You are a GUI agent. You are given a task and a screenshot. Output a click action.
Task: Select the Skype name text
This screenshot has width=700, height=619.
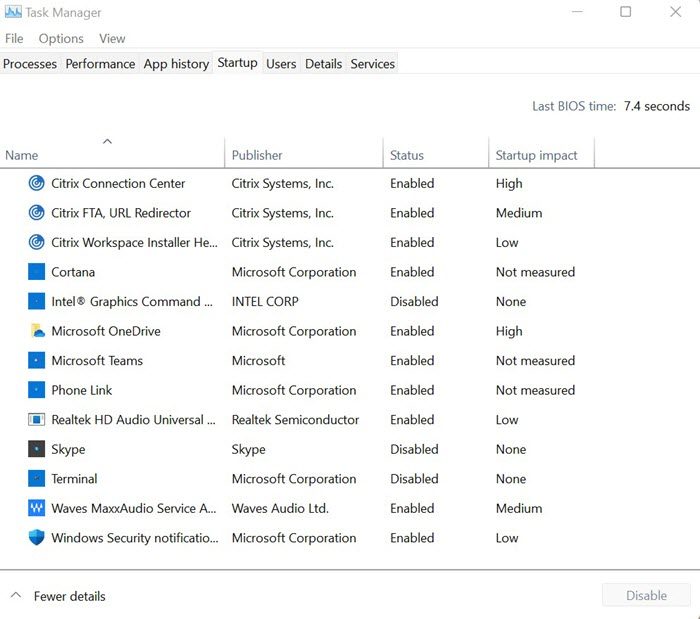tap(68, 449)
